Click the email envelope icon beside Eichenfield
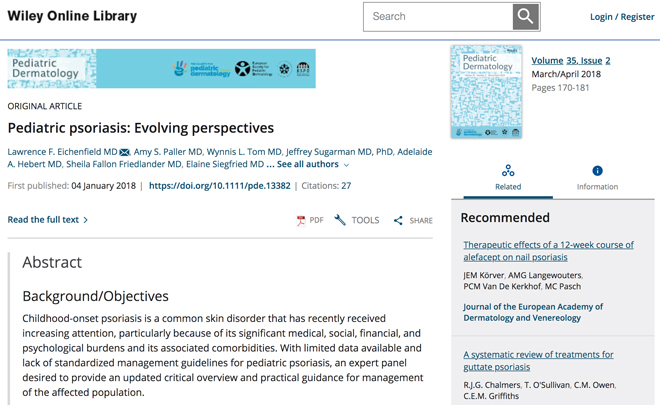The height and width of the screenshot is (405, 660). point(125,152)
